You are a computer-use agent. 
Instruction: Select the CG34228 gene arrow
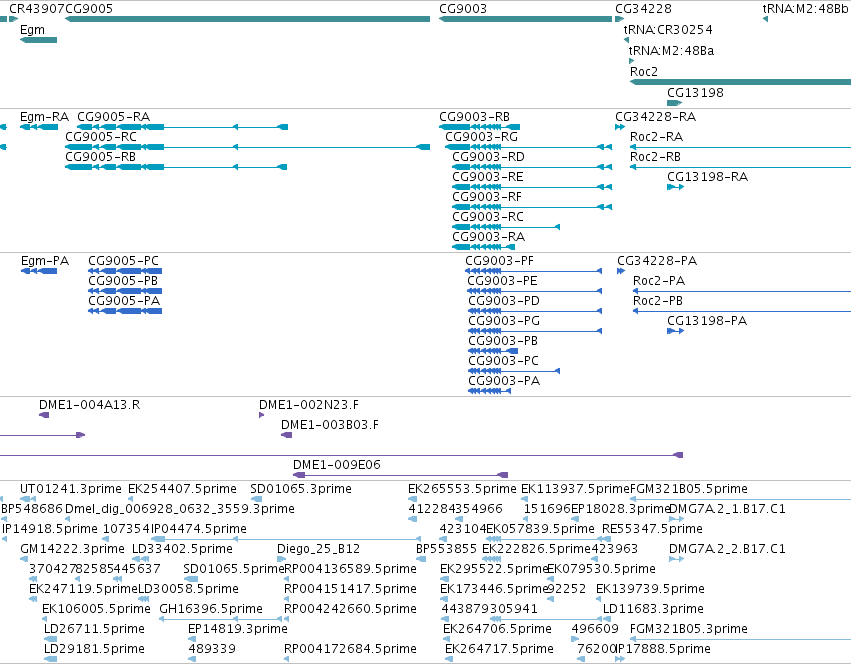pos(619,19)
